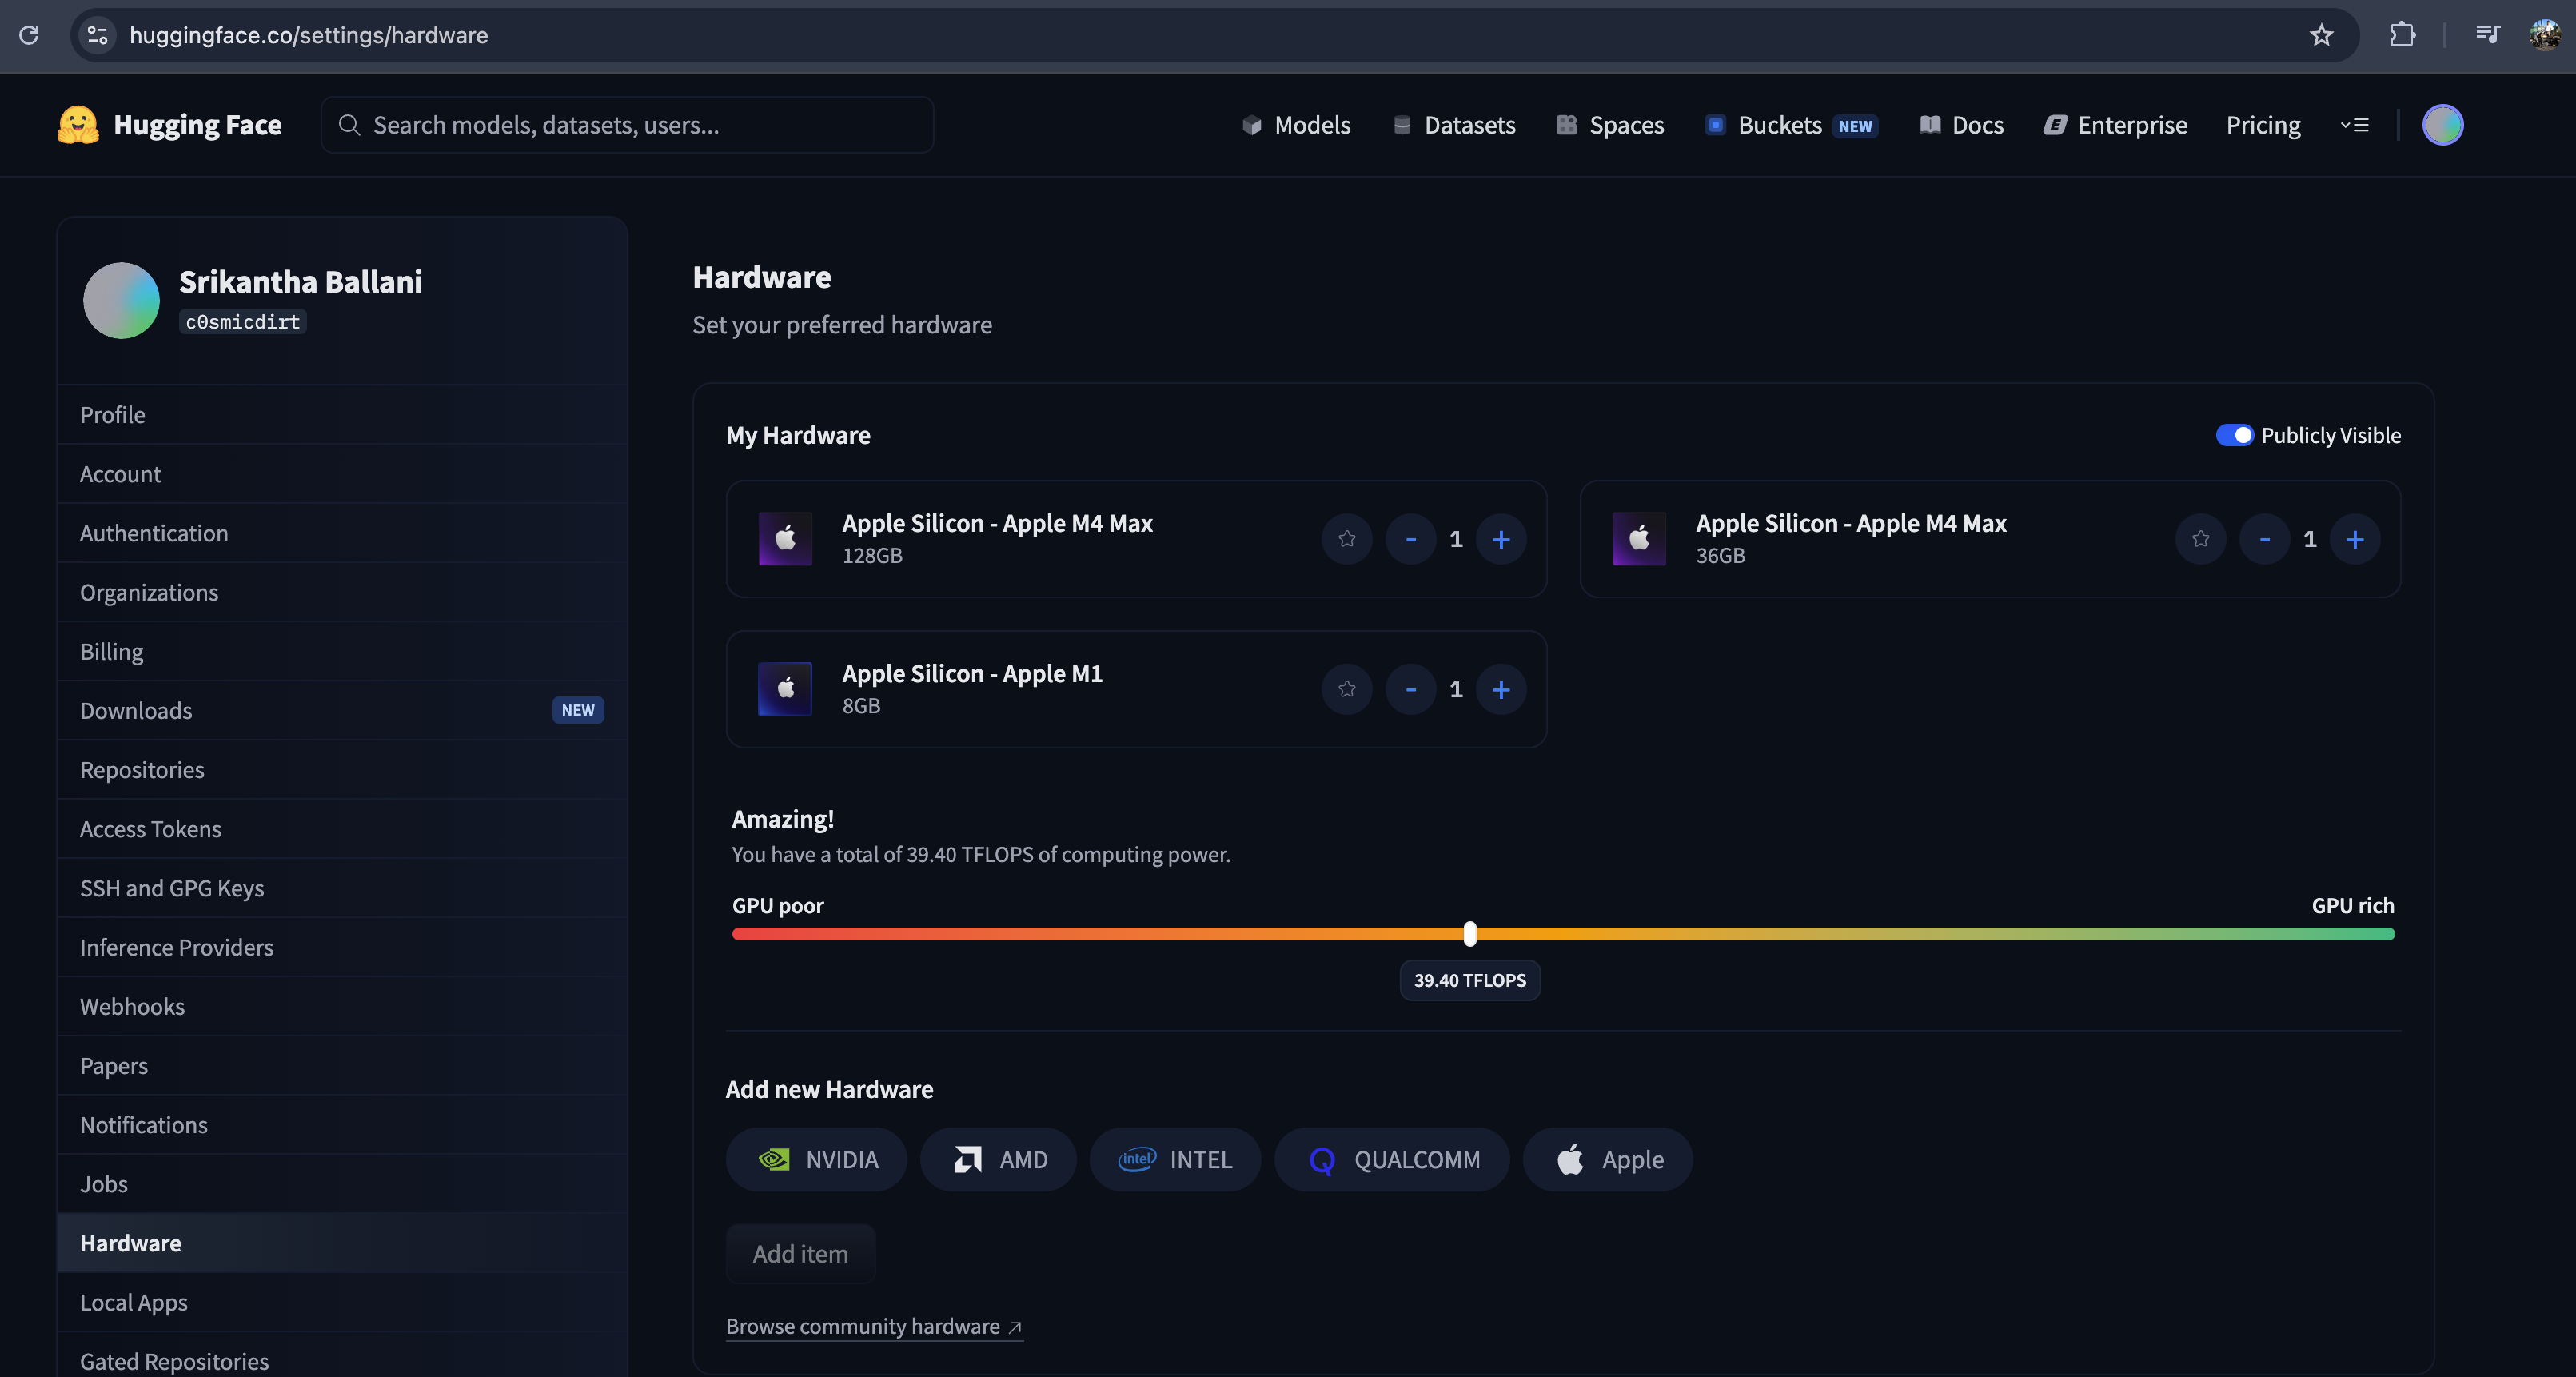
Task: Click the GPU poor to rich slider handle
Action: pyautogui.click(x=1469, y=933)
